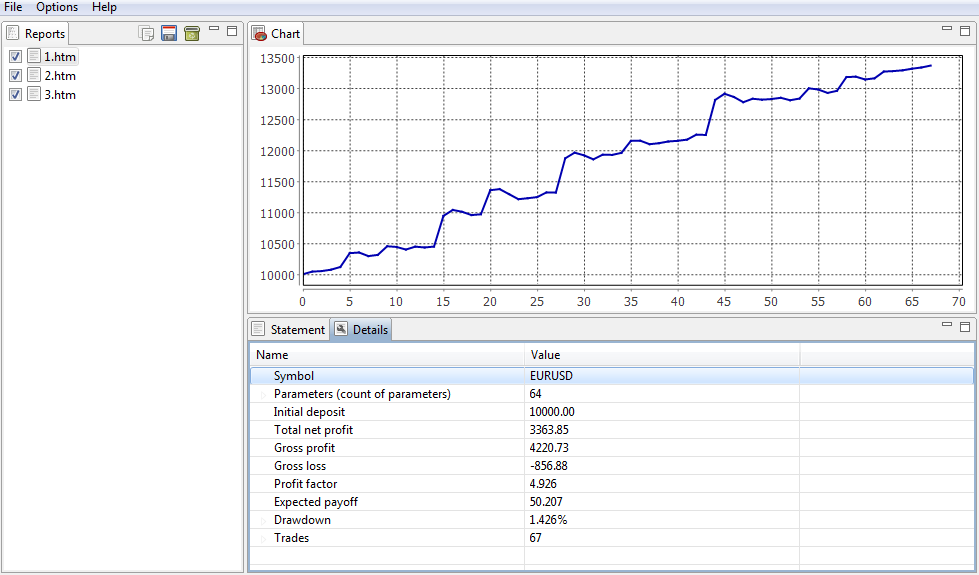This screenshot has width=979, height=575.
Task: Select the Expected payoff row
Action: 612,502
